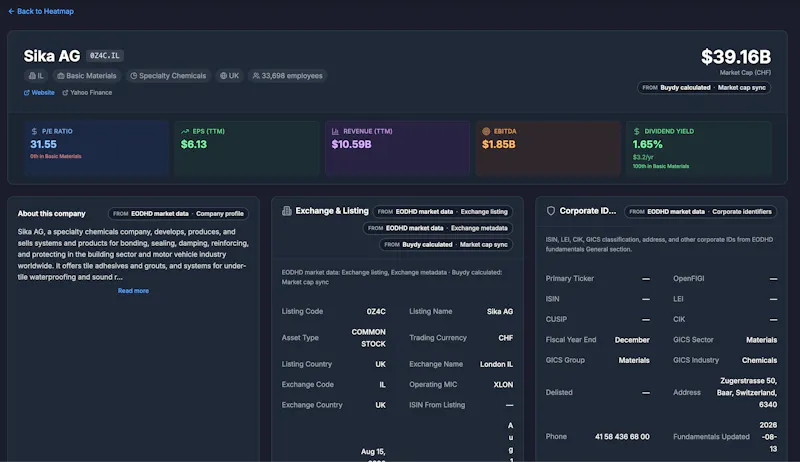This screenshot has width=800, height=462.
Task: Click the 0Z4C.IL ticker badge
Action: pos(105,56)
